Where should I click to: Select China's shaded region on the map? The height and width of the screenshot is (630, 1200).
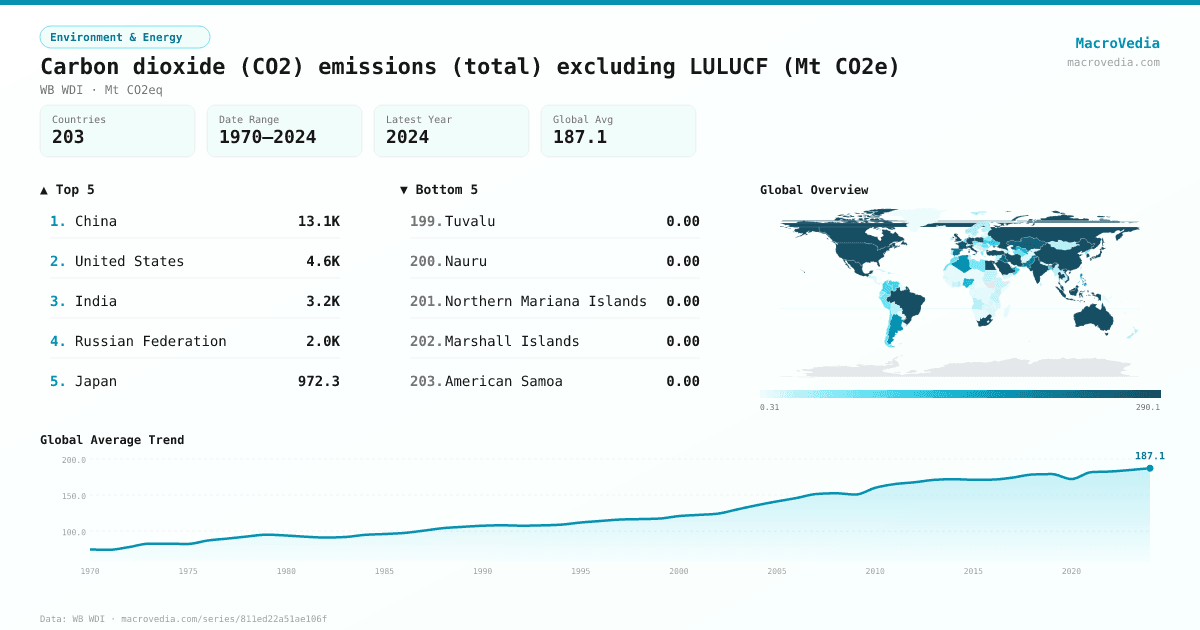point(1060,258)
